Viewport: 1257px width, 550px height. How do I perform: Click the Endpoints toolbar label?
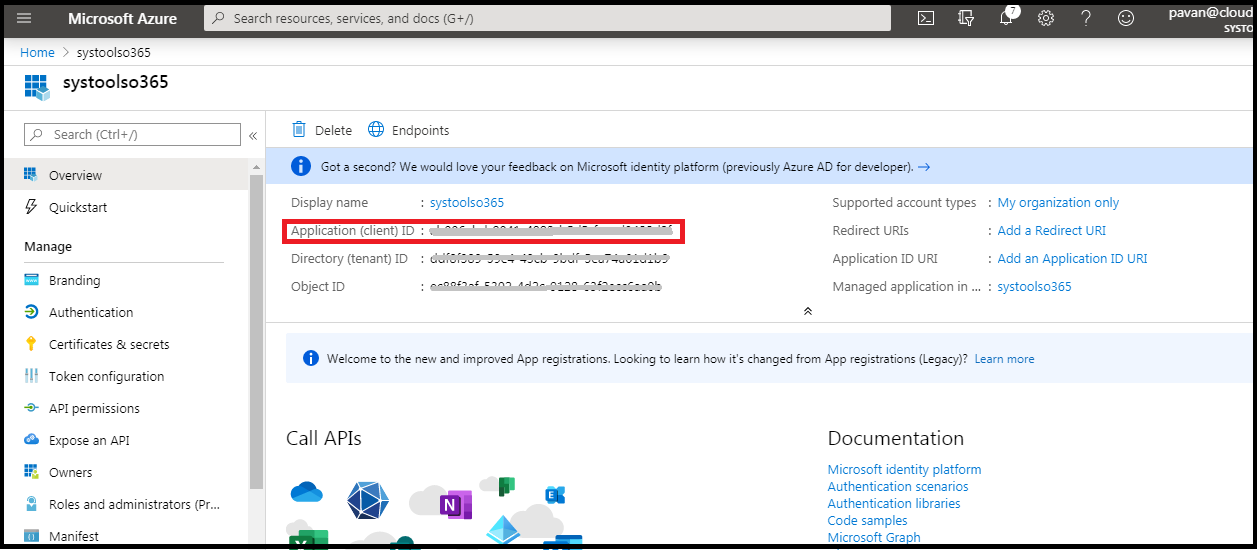tap(420, 130)
